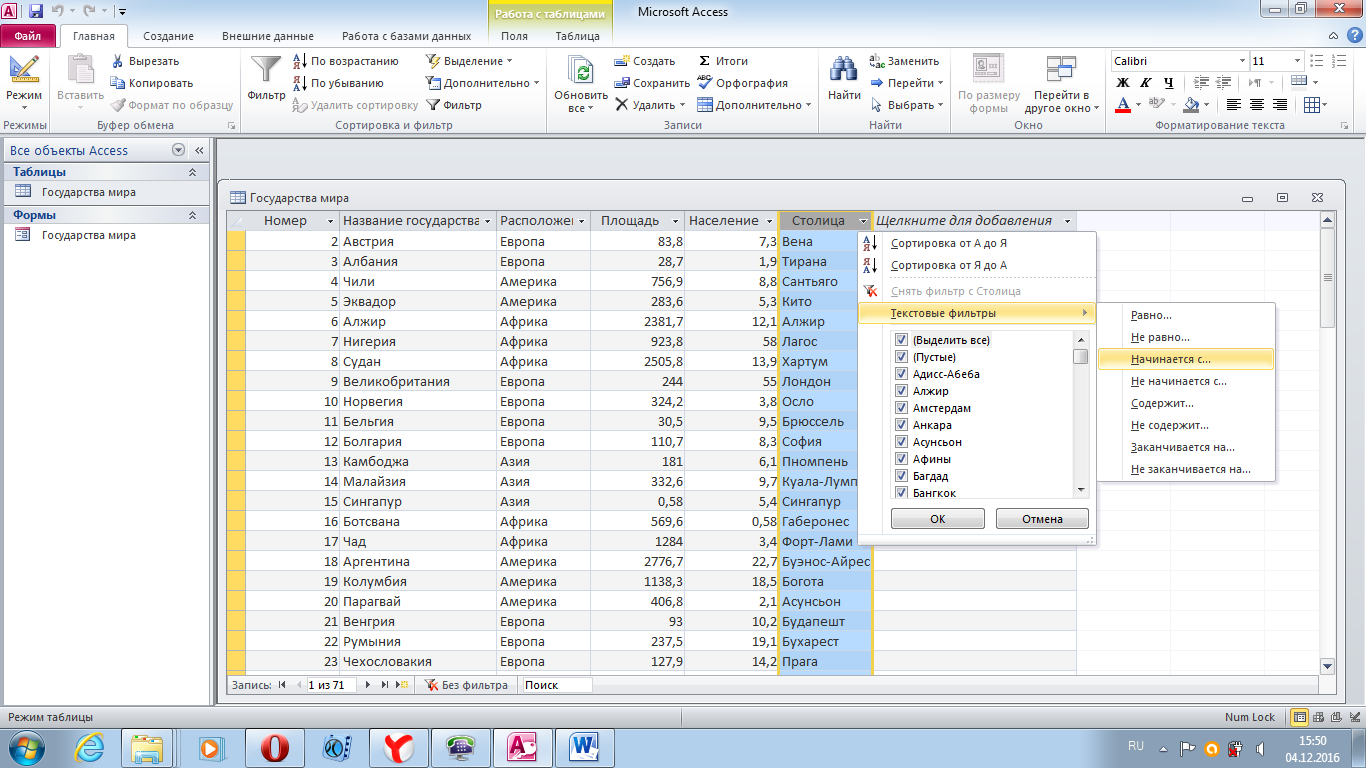Switch to the Создание ribbon tab
1366x768 pixels.
coord(167,36)
